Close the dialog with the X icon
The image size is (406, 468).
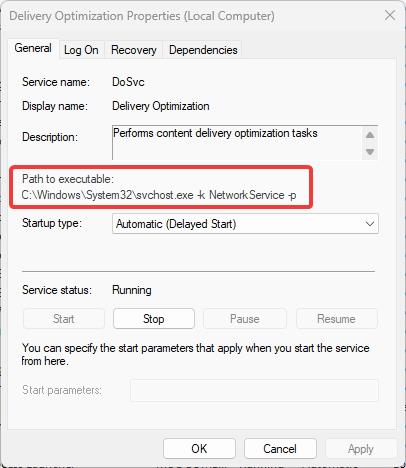pyautogui.click(x=390, y=15)
